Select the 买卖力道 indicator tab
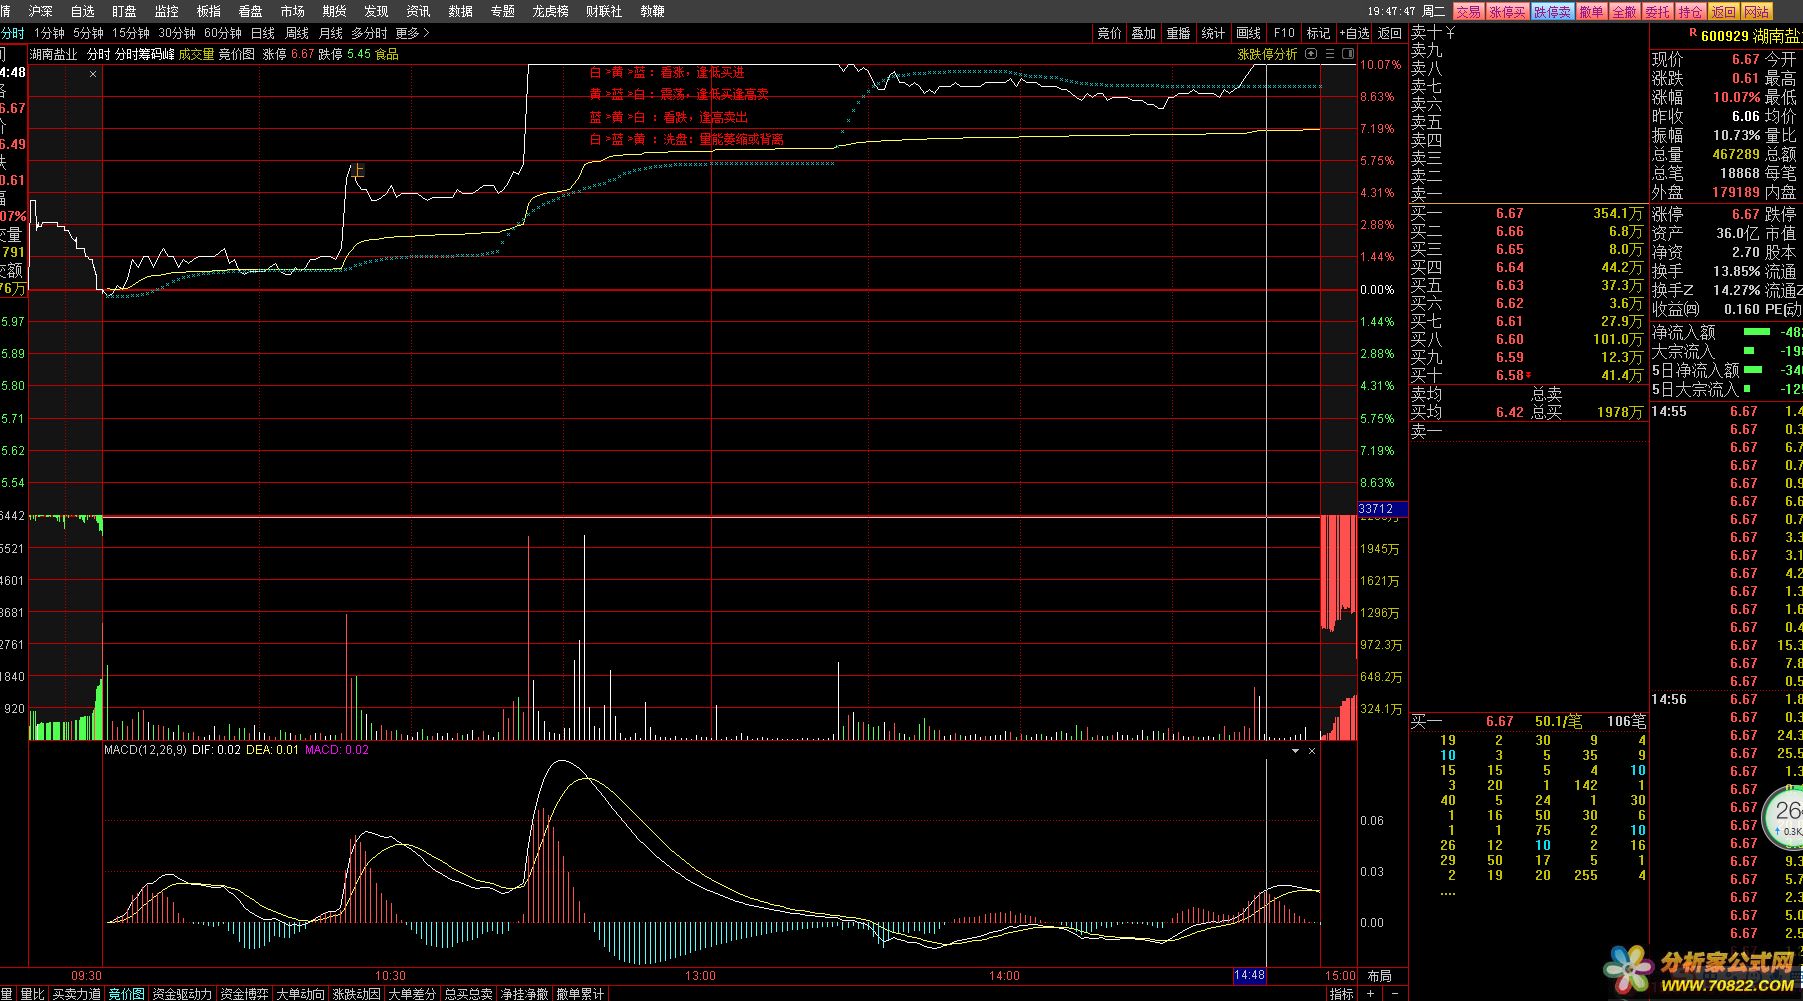Screen dimensions: 1803x1001 coord(77,994)
